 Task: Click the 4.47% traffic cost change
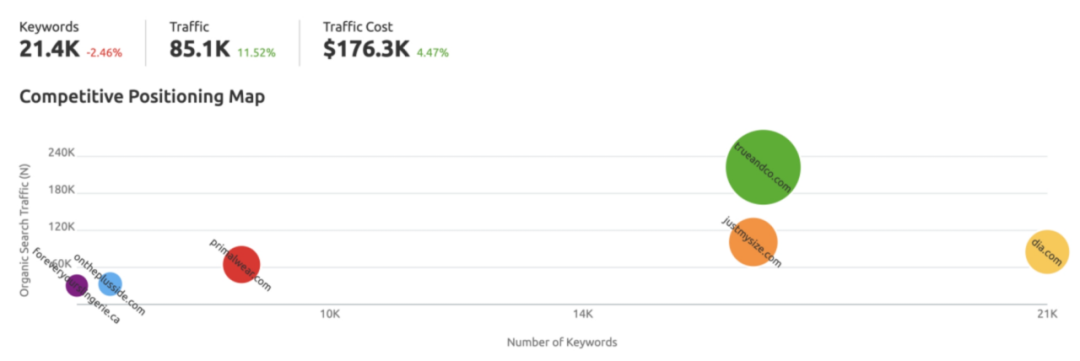tap(433, 52)
